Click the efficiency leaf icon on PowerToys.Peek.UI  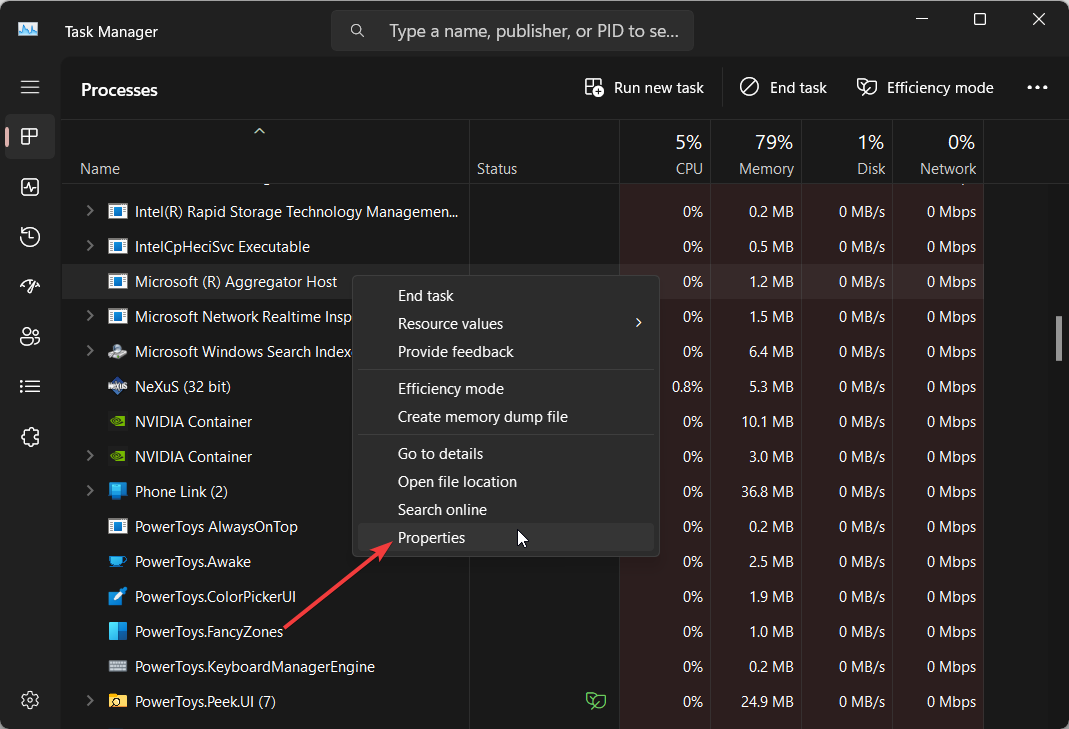(596, 700)
